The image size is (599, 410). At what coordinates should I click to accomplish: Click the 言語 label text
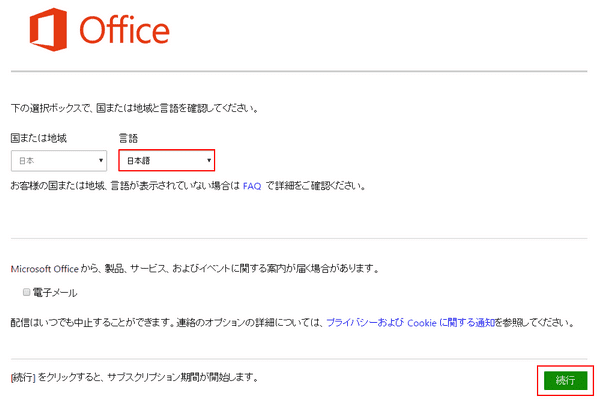point(128,138)
